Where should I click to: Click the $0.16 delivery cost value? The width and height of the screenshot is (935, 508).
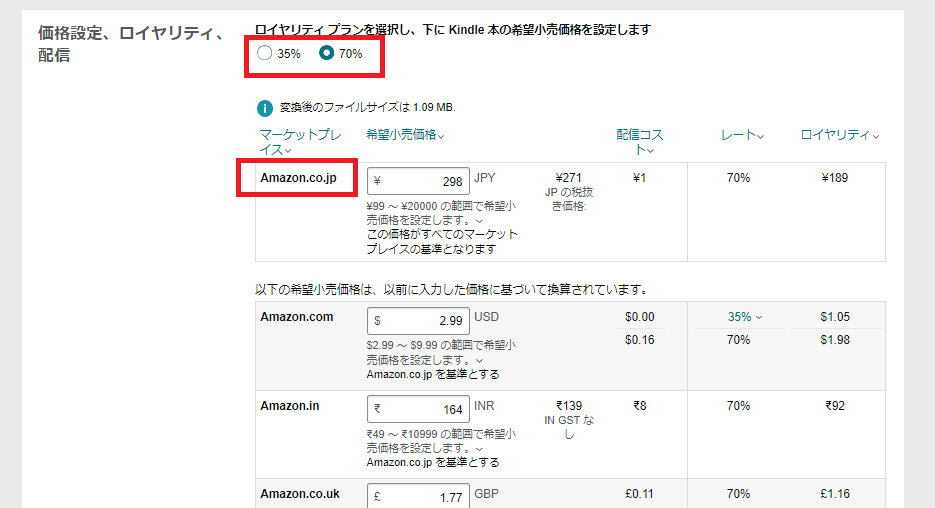[639, 340]
